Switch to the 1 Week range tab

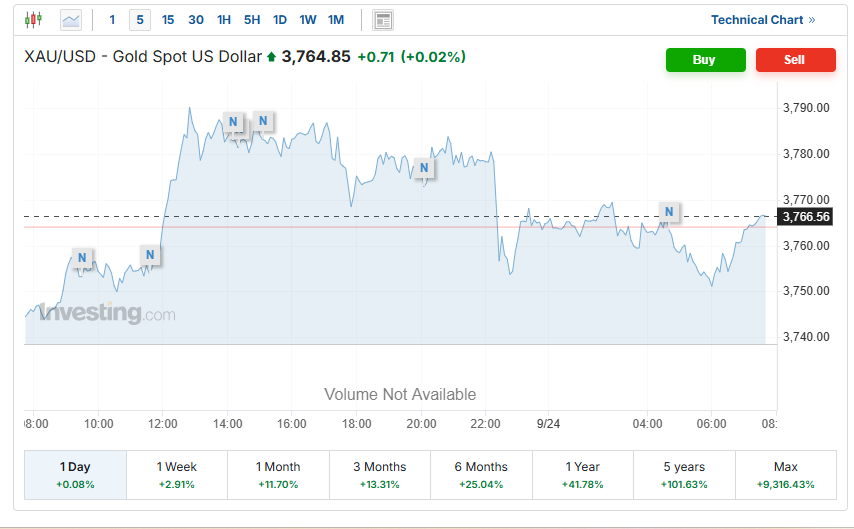pyautogui.click(x=177, y=474)
